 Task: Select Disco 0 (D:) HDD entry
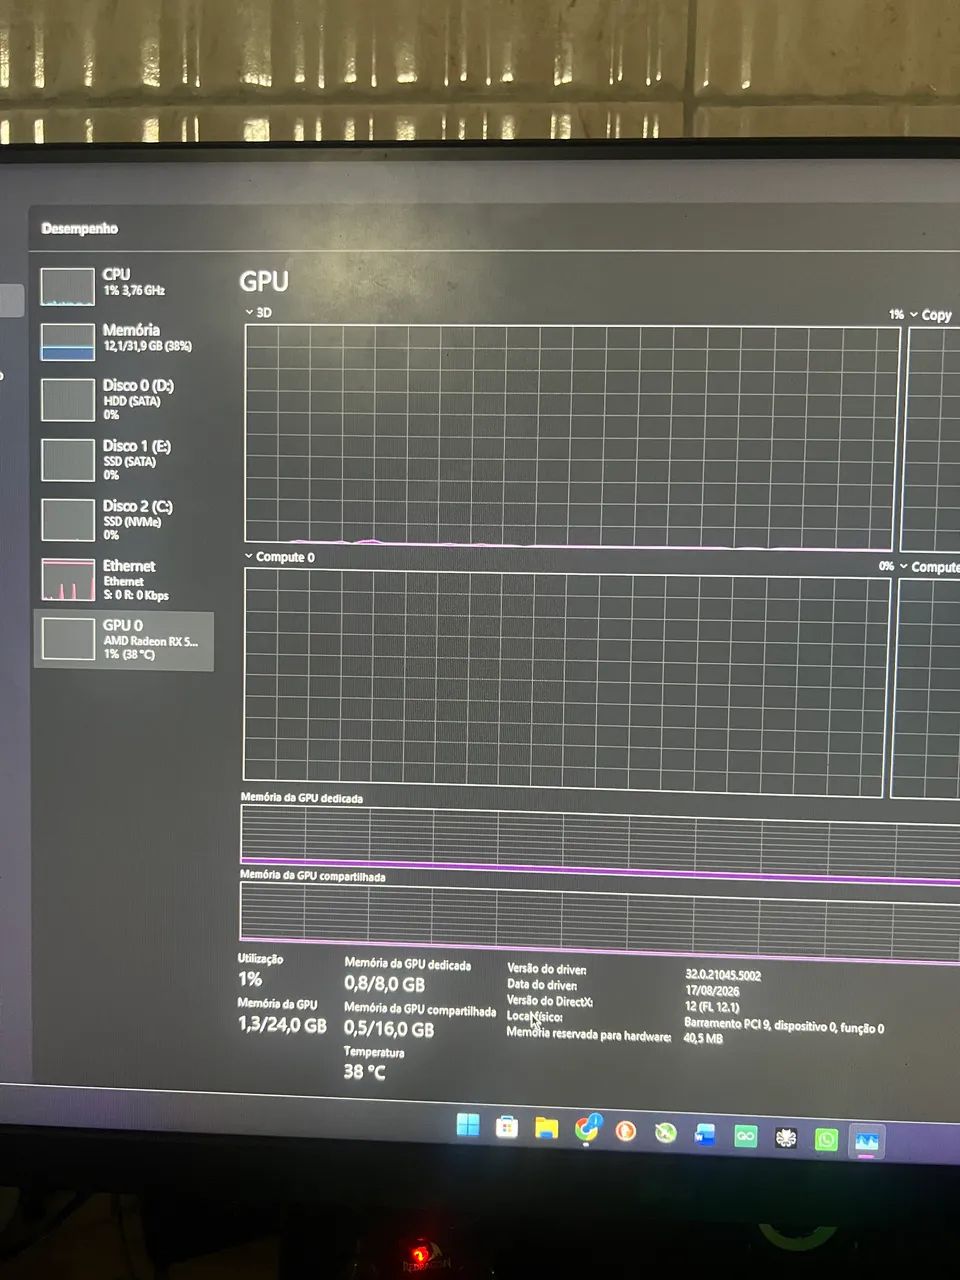[x=124, y=398]
